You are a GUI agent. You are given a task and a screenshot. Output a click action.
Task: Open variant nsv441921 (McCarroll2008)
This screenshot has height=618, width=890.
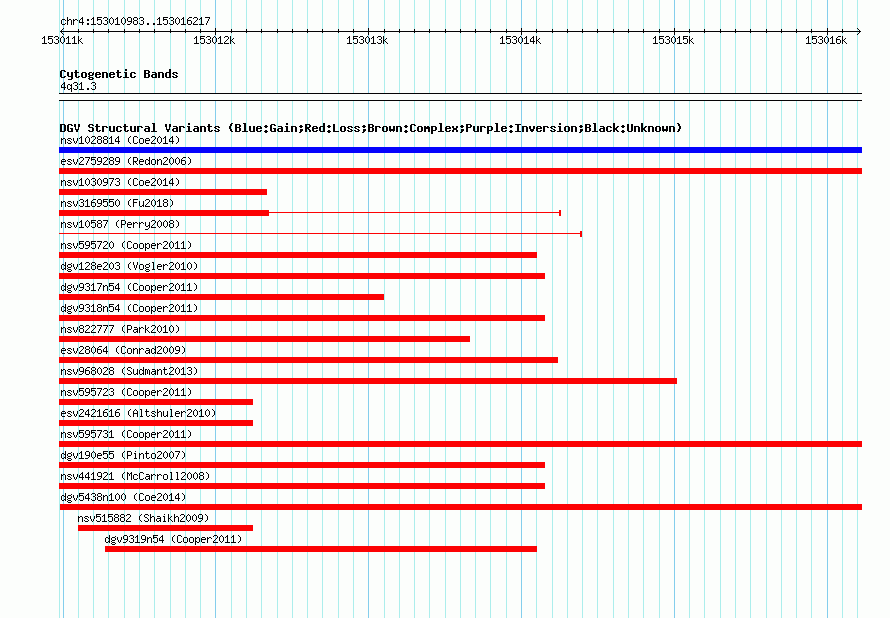[x=135, y=476]
